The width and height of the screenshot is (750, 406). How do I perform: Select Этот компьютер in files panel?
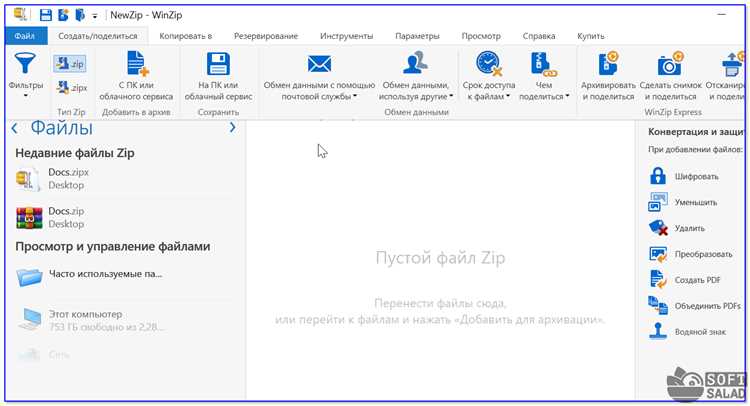coord(124,320)
